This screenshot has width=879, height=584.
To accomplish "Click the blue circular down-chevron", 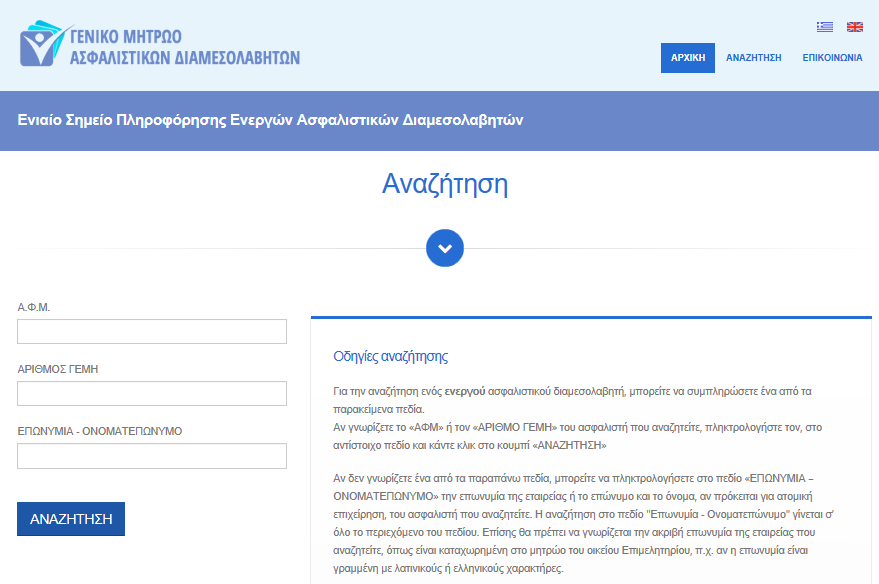I will coord(445,248).
